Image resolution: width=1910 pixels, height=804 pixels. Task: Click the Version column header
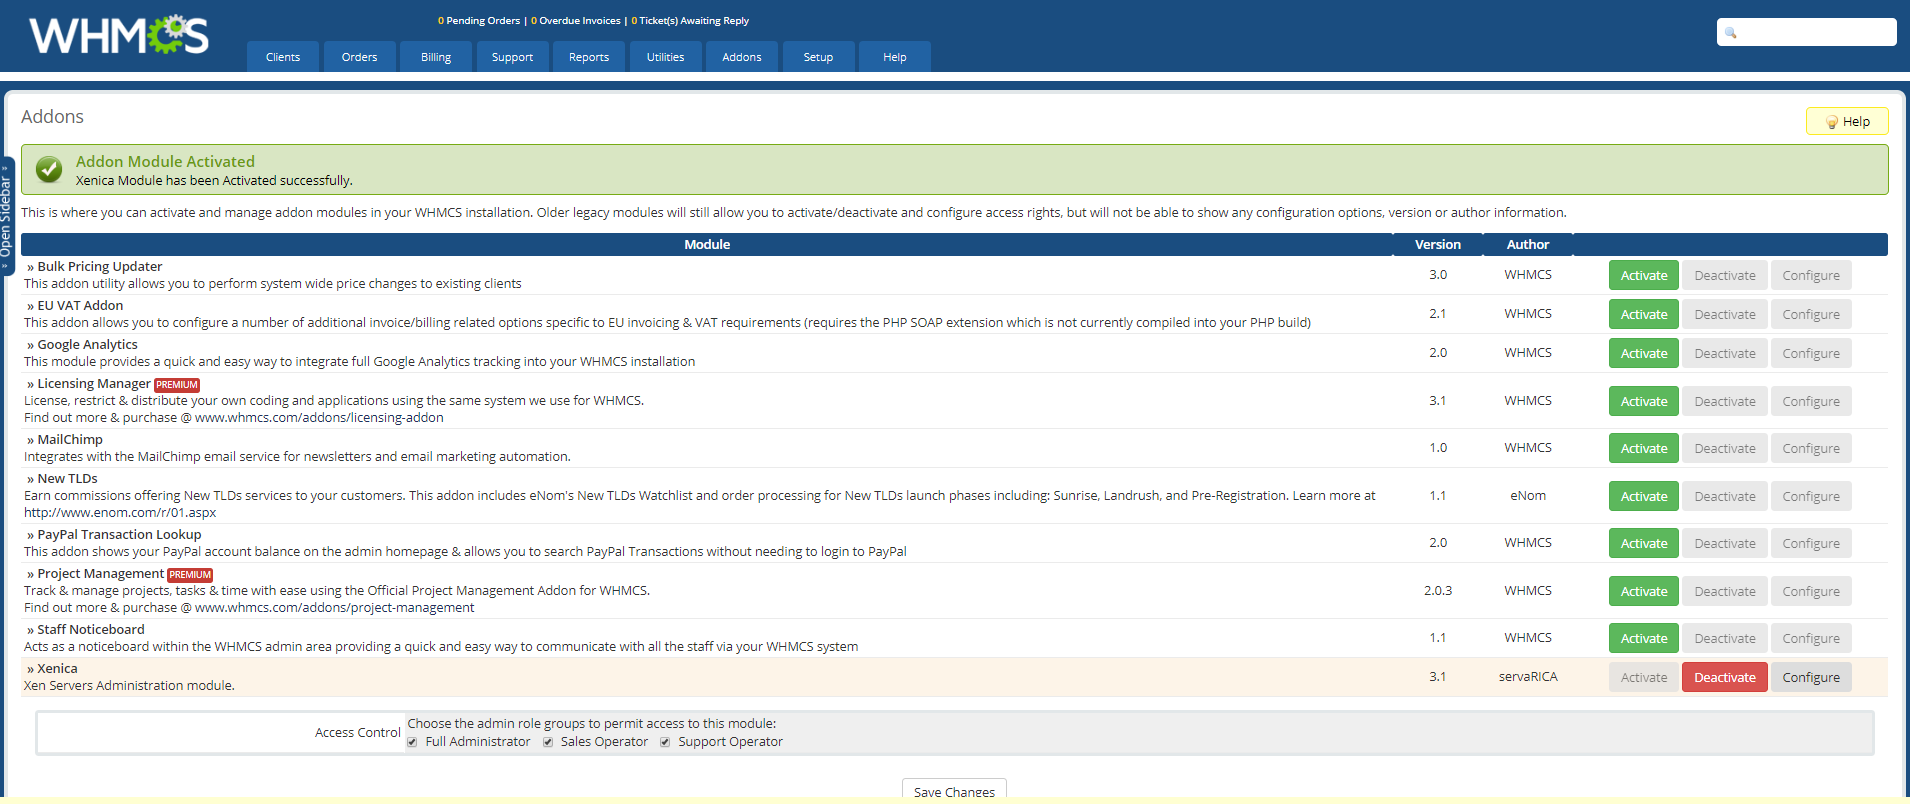point(1438,244)
